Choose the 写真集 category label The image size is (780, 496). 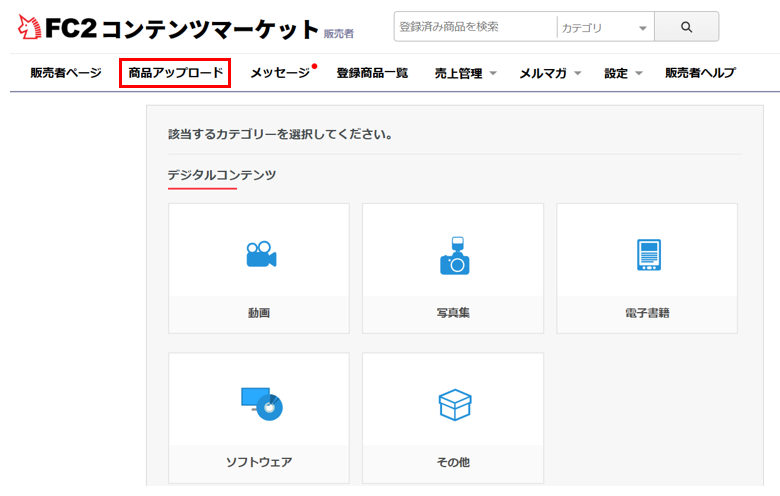[x=453, y=313]
